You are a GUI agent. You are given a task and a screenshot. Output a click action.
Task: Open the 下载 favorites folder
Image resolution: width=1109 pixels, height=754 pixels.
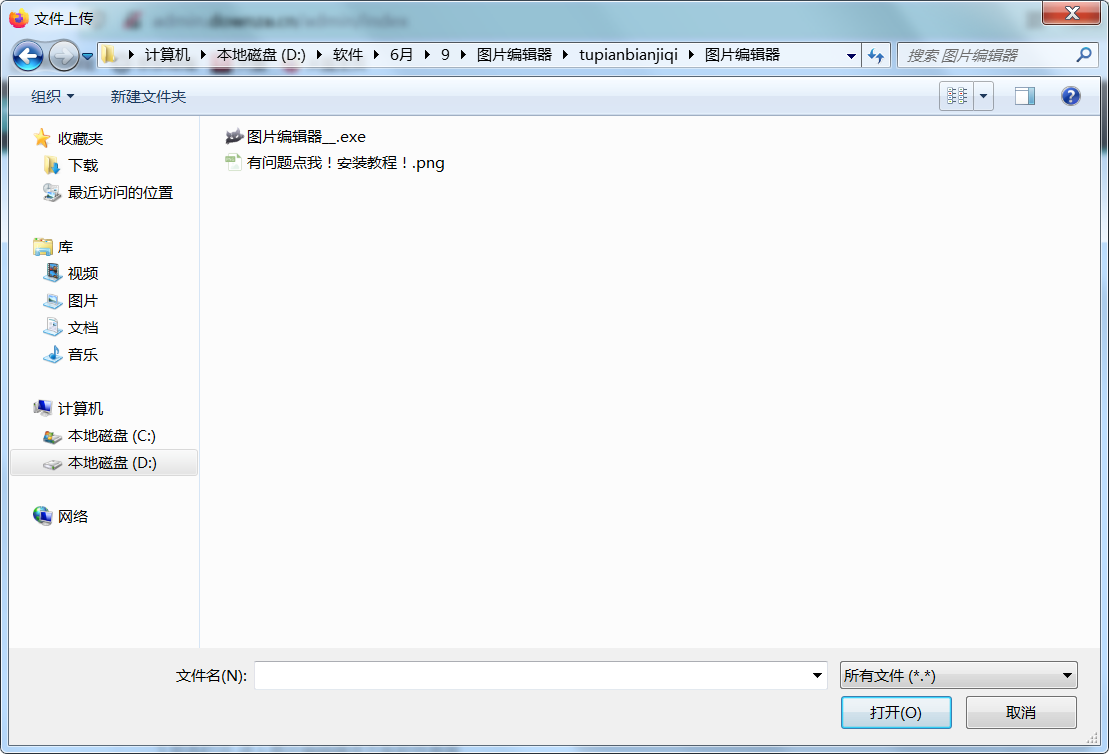pos(83,166)
